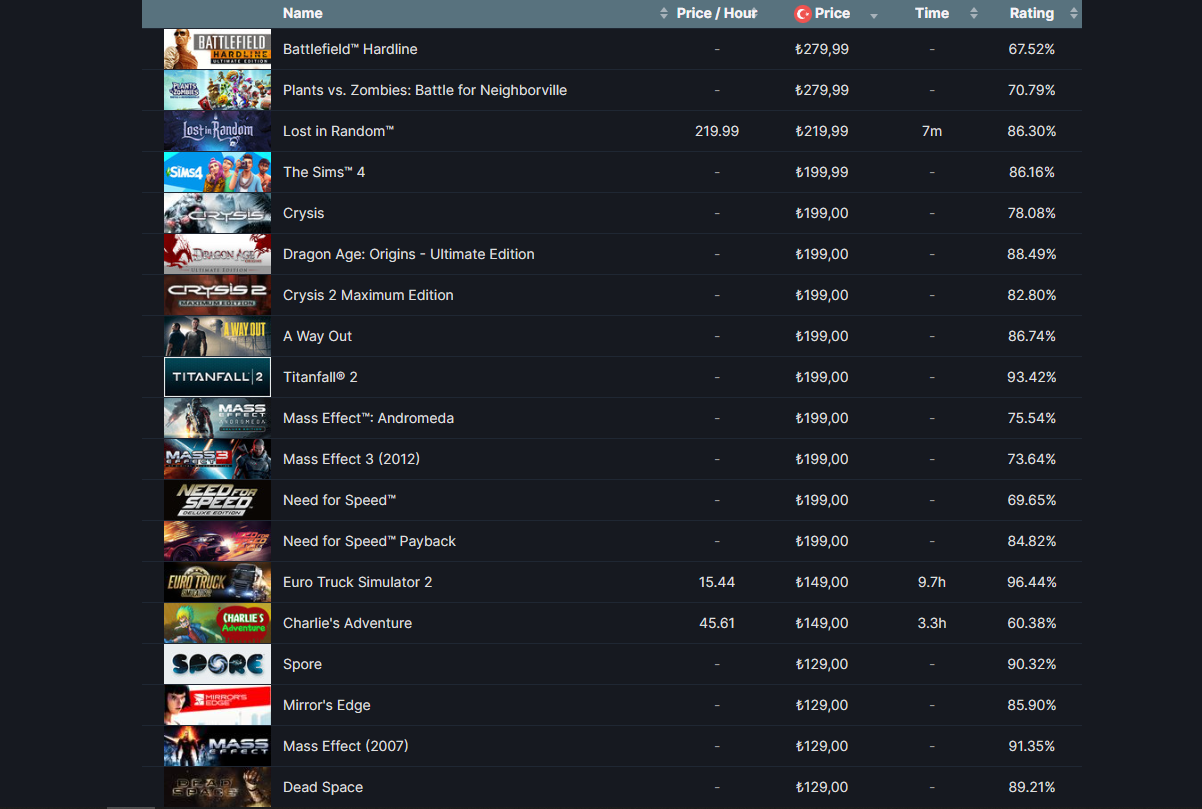Image resolution: width=1202 pixels, height=809 pixels.
Task: Open Dragon Age Origins thumbnail
Action: pos(217,254)
